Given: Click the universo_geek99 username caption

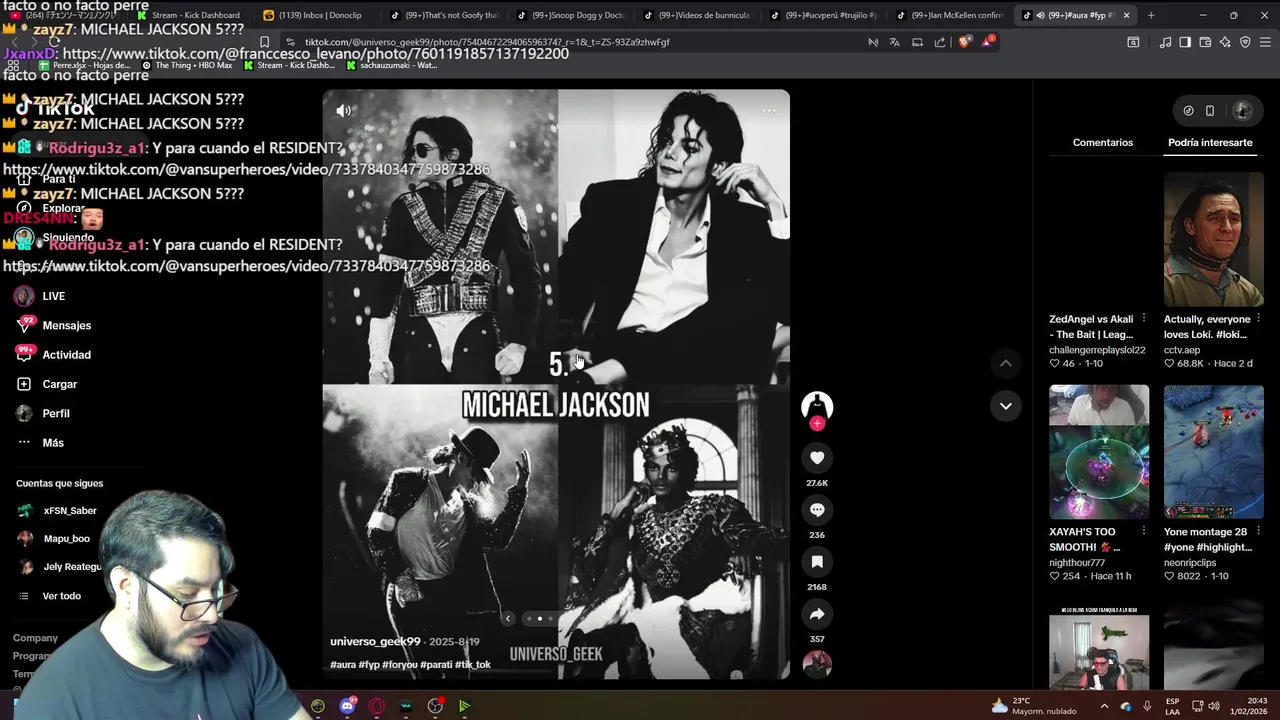Looking at the screenshot, I should [x=375, y=641].
